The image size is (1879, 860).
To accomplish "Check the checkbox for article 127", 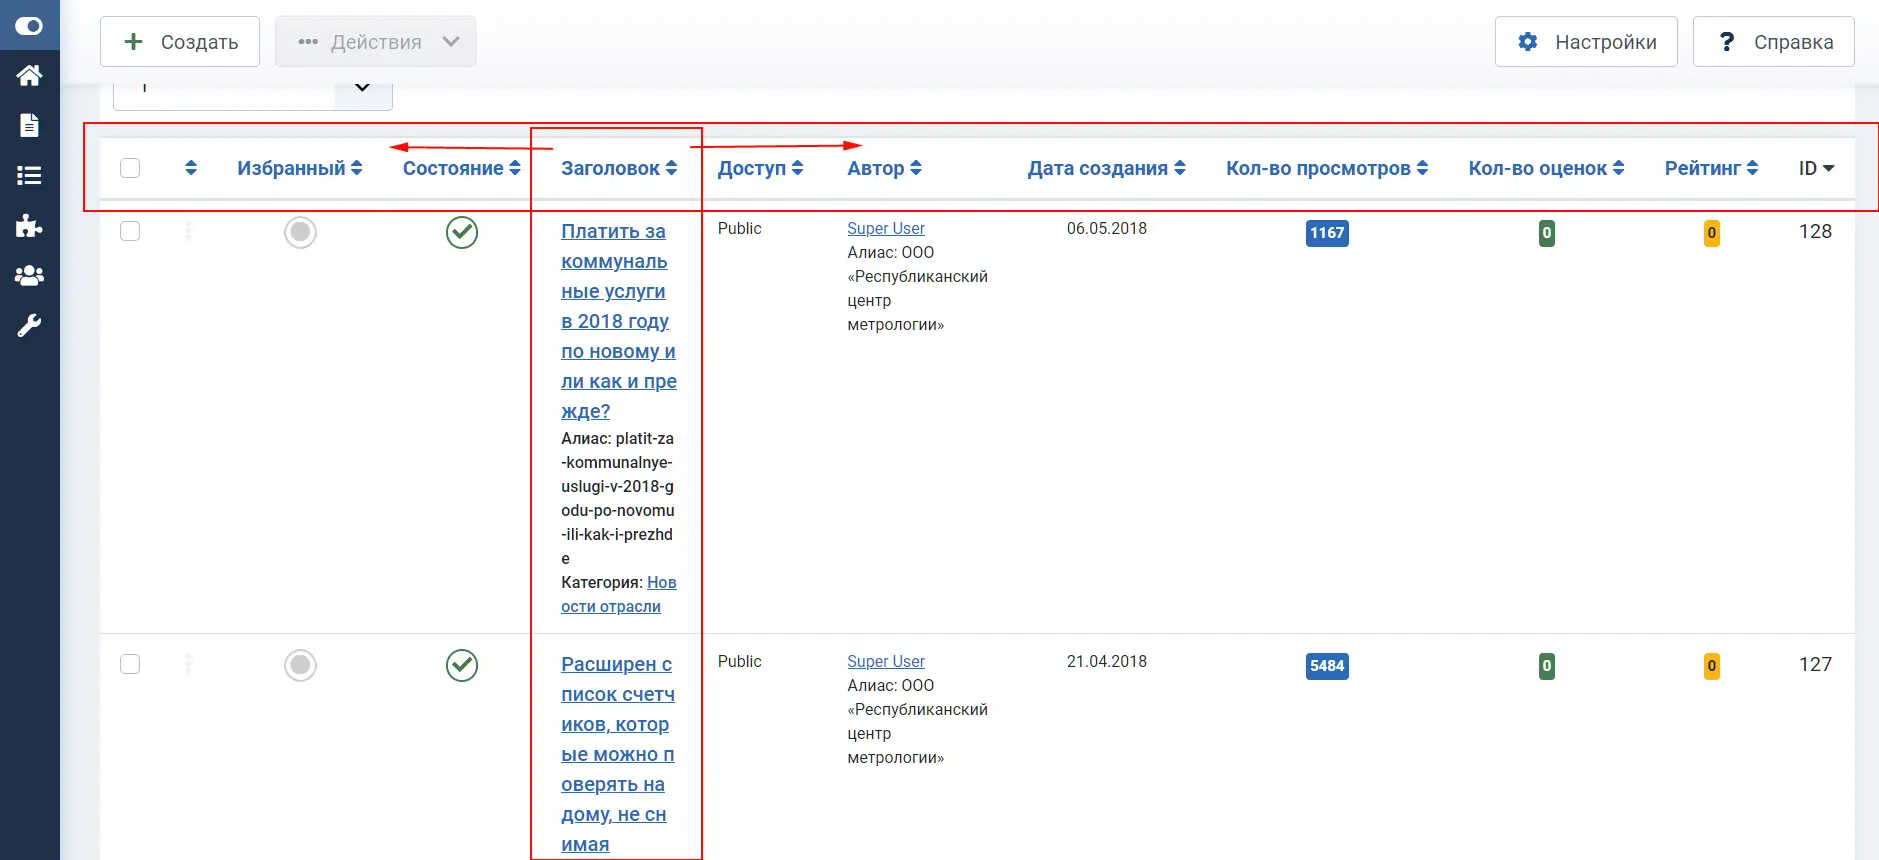I will 130,664.
